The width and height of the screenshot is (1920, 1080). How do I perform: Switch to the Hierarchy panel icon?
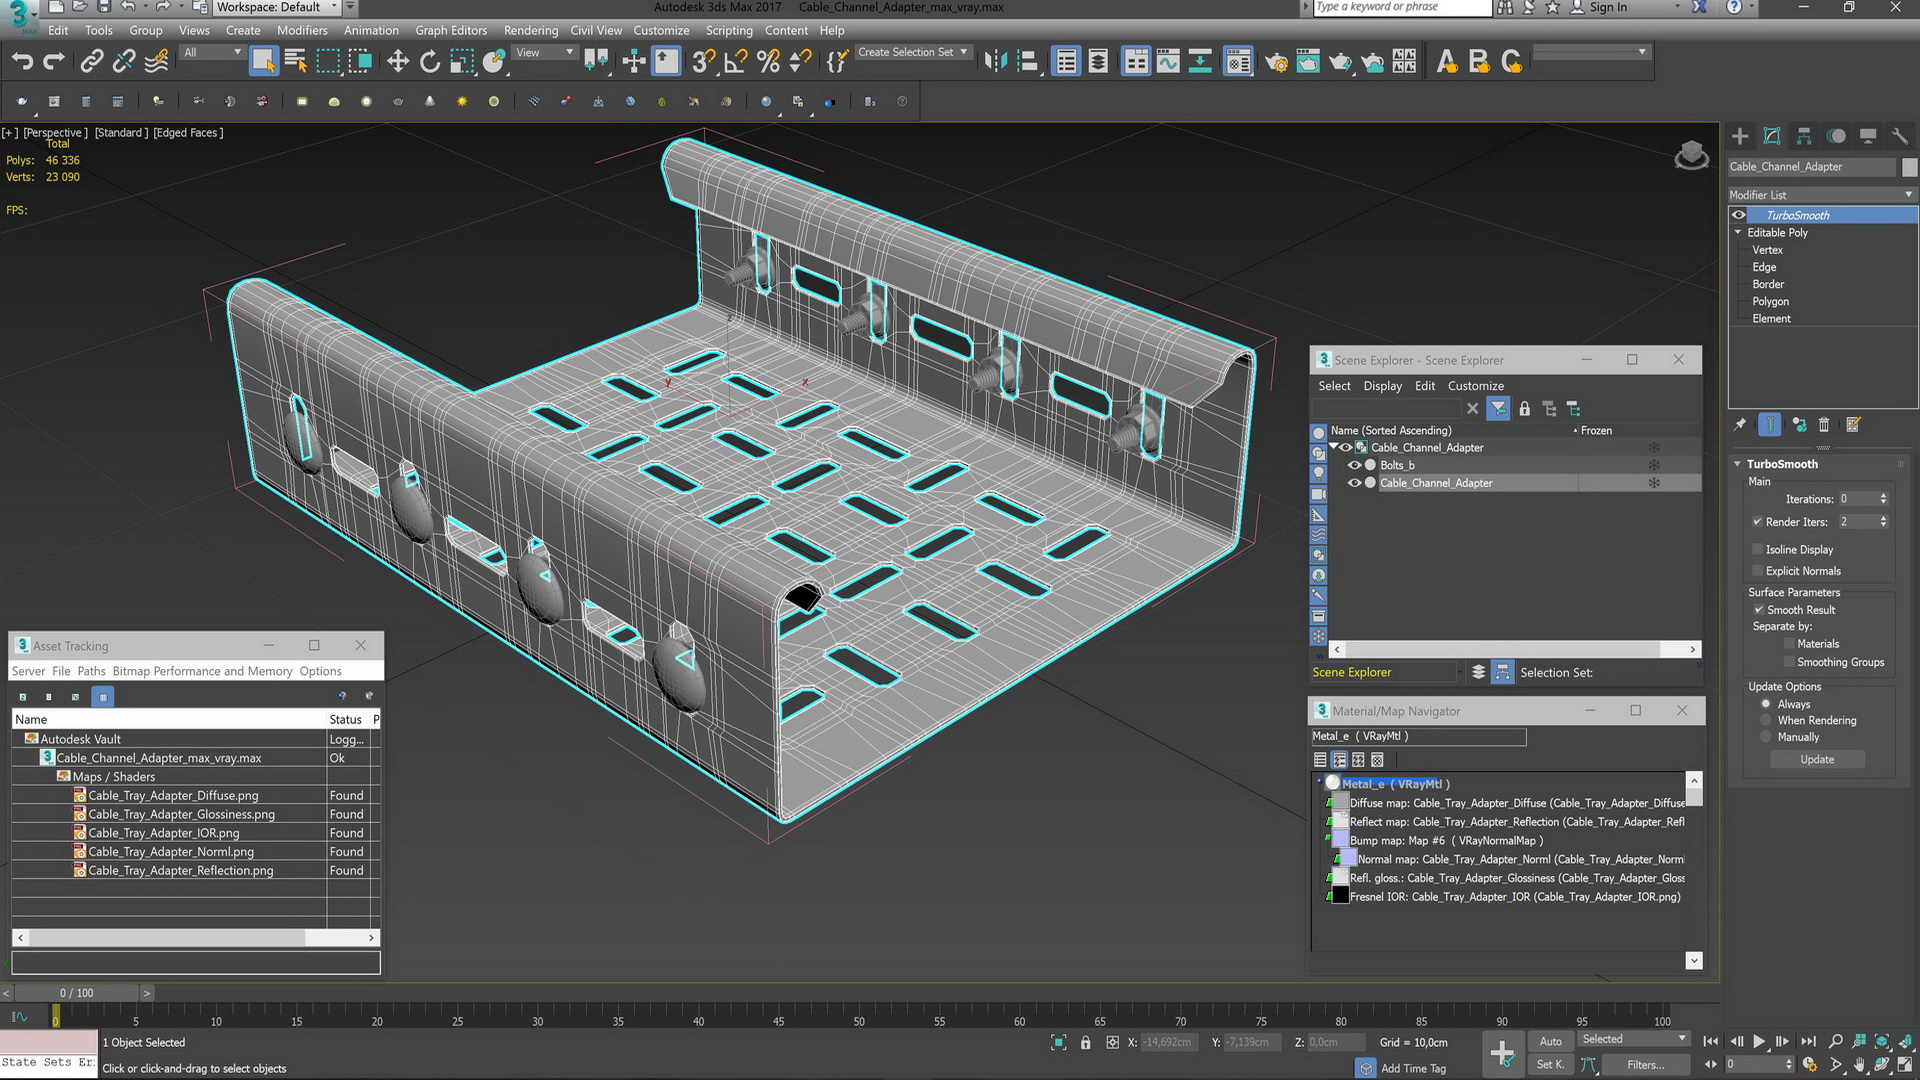pyautogui.click(x=1804, y=136)
